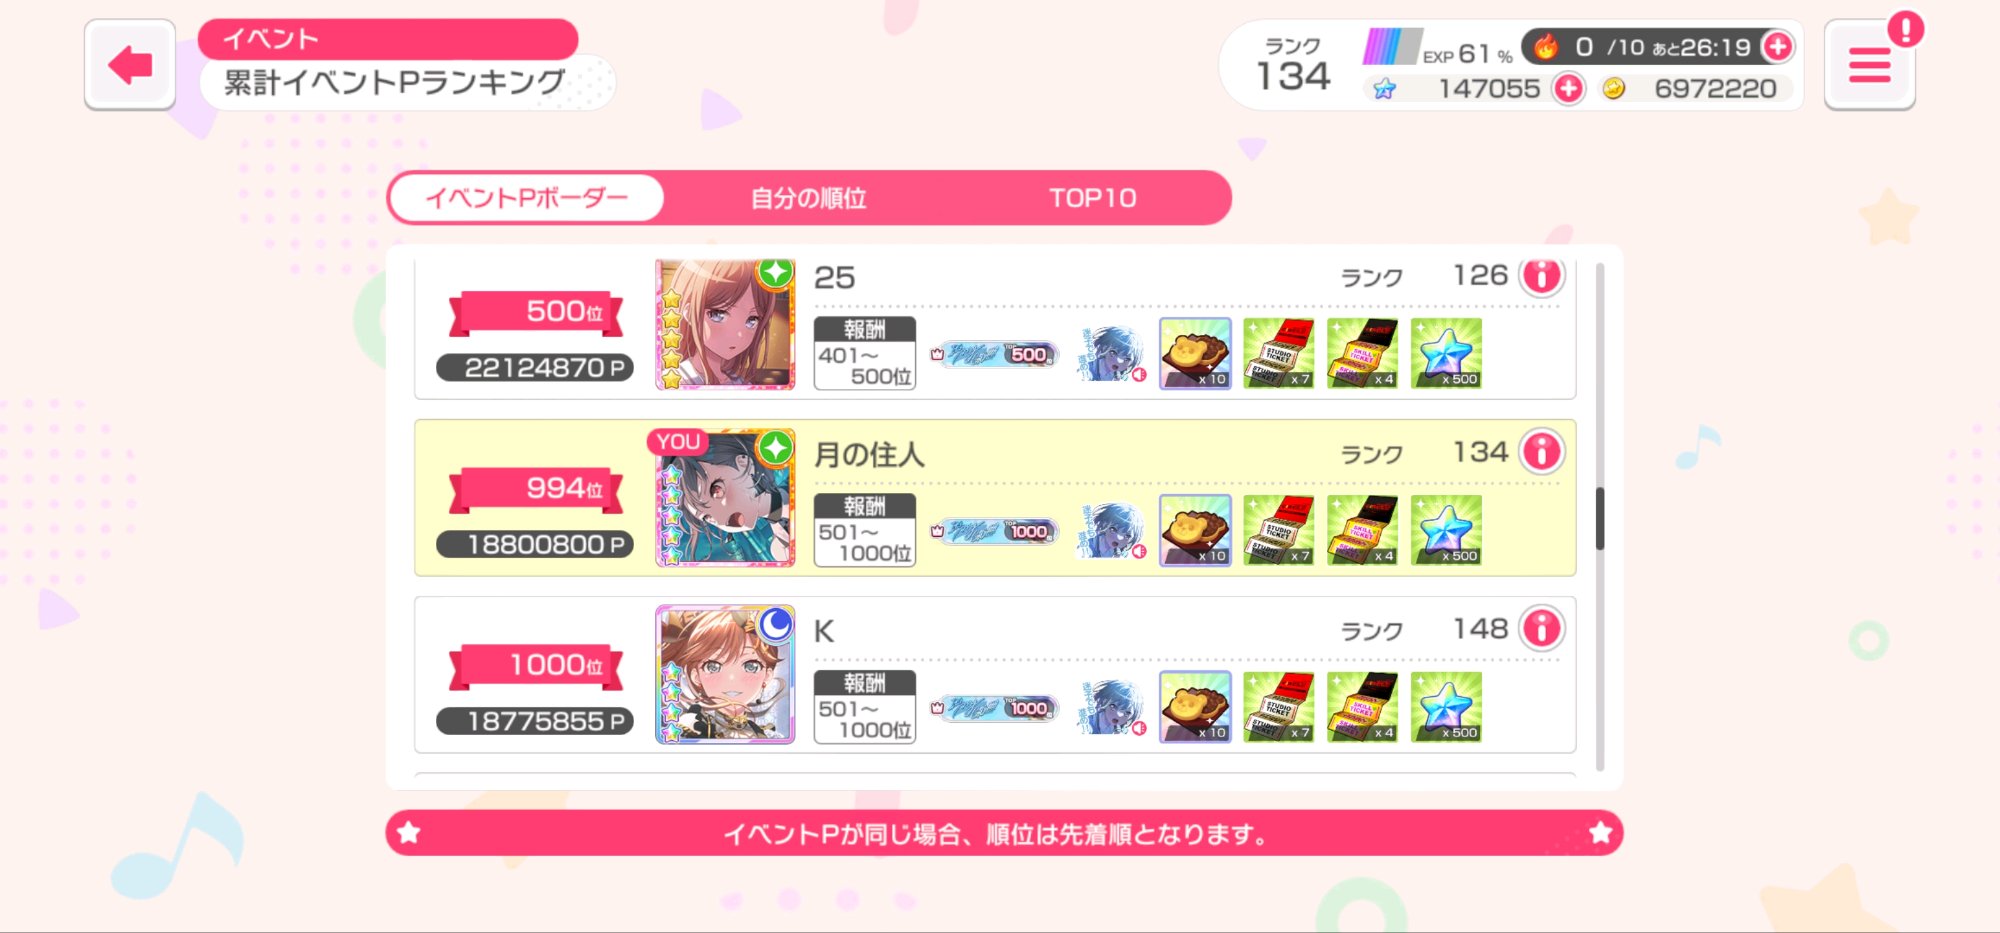This screenshot has height=933, width=2000.
Task: Open YOU character card thumbnail
Action: [x=725, y=498]
